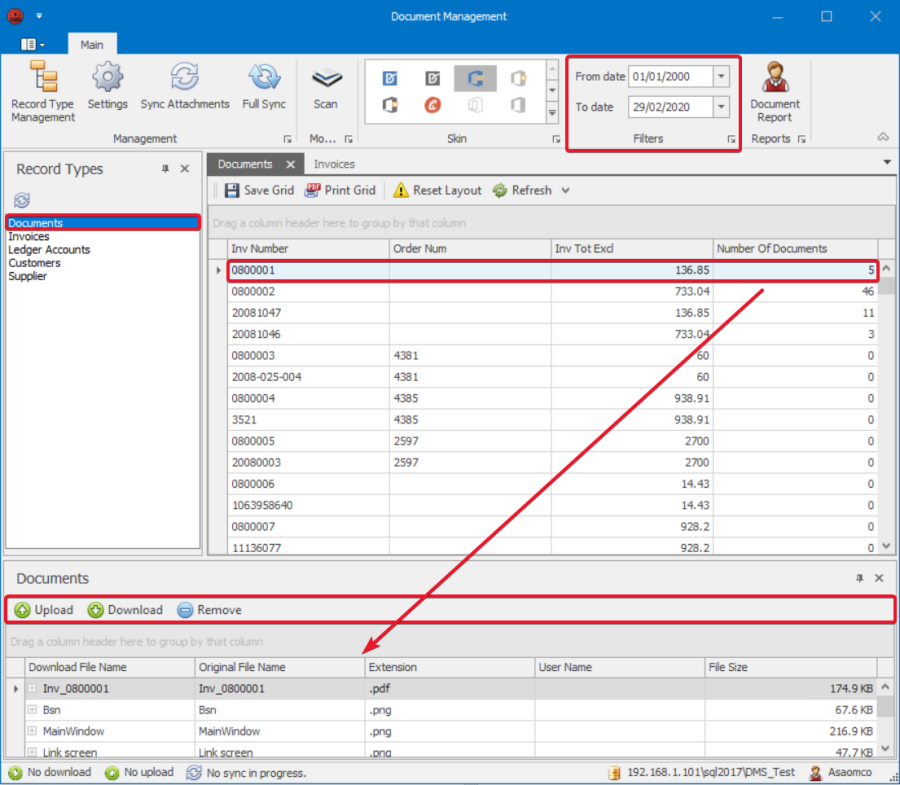Toggle auto-hide pin on Documents panel
The image size is (900, 785).
click(x=859, y=579)
